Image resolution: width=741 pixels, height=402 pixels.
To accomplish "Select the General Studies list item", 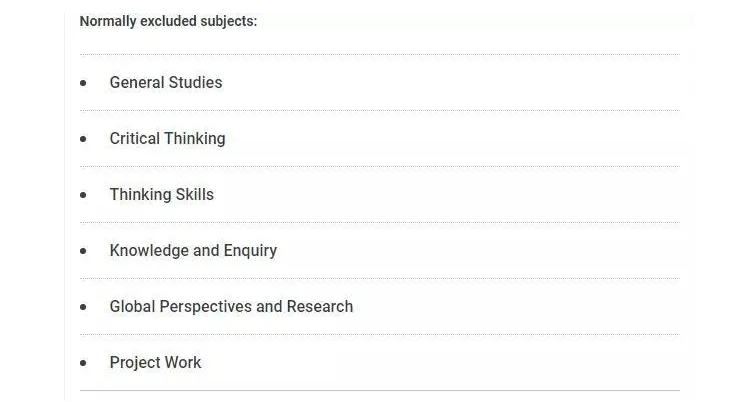I will pyautogui.click(x=166, y=83).
